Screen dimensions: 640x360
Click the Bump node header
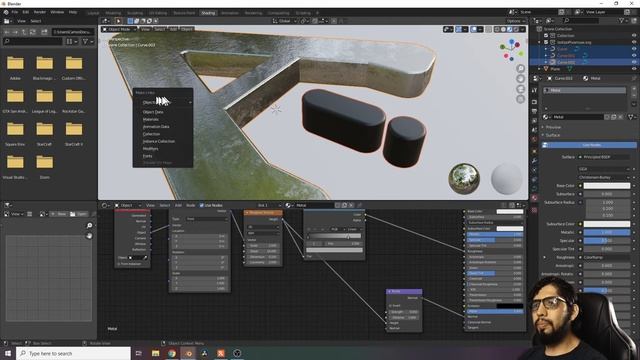[x=404, y=291]
